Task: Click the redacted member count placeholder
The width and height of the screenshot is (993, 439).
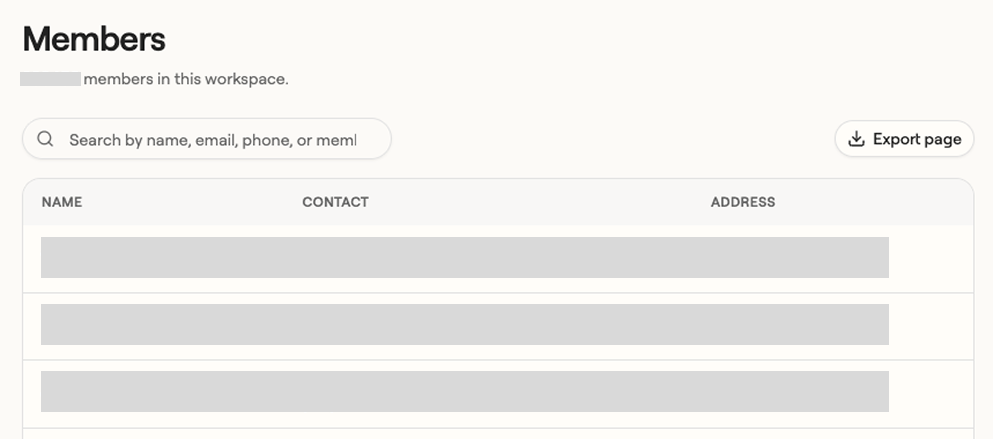Action: coord(50,79)
